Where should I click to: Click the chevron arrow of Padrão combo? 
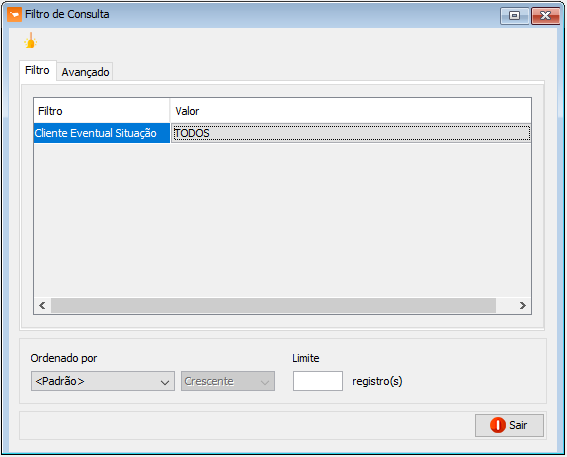pyautogui.click(x=165, y=382)
